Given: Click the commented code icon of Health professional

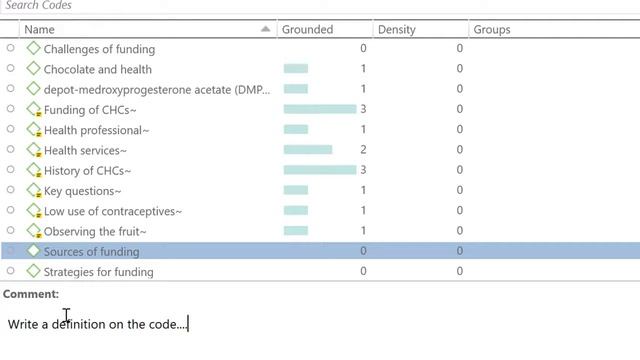Looking at the screenshot, I should coord(34,130).
